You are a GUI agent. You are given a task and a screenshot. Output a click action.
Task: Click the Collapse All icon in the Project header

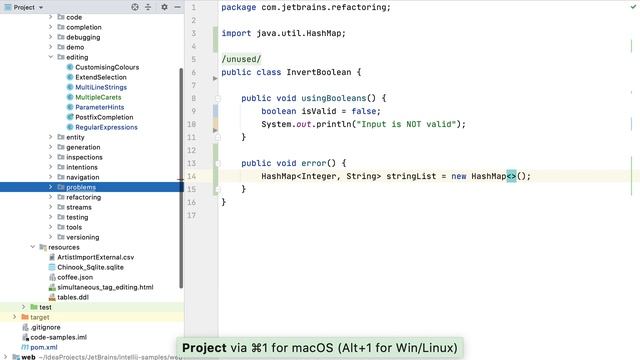[x=148, y=7]
